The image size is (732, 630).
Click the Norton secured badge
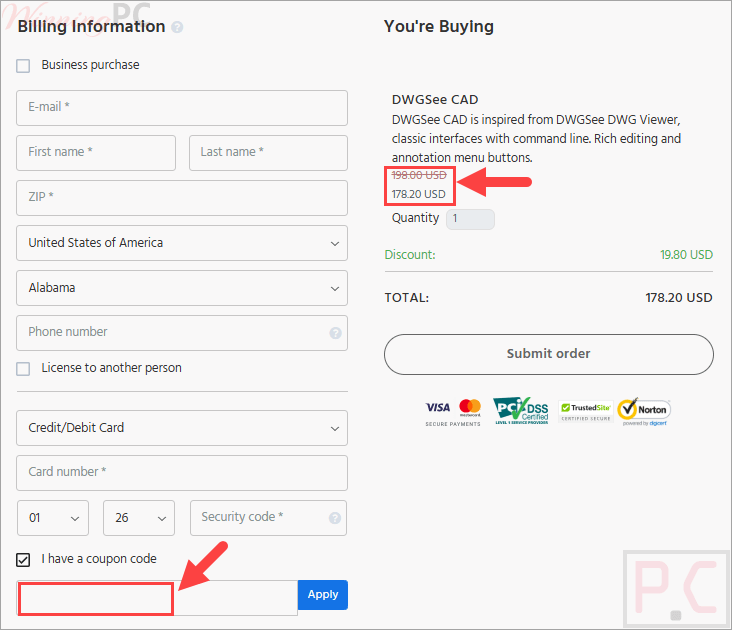tap(644, 412)
